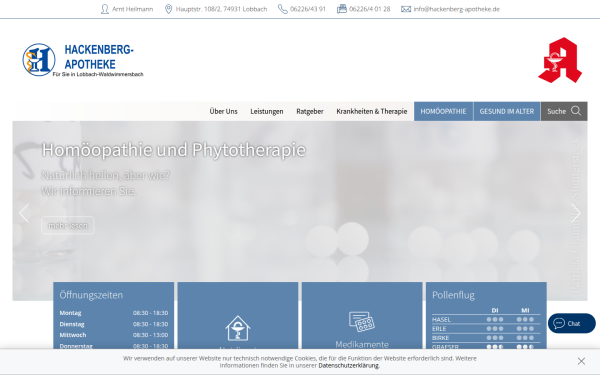Click the Mittwoch 08:30 - 13:00 row
The width and height of the screenshot is (600, 375).
tap(114, 335)
